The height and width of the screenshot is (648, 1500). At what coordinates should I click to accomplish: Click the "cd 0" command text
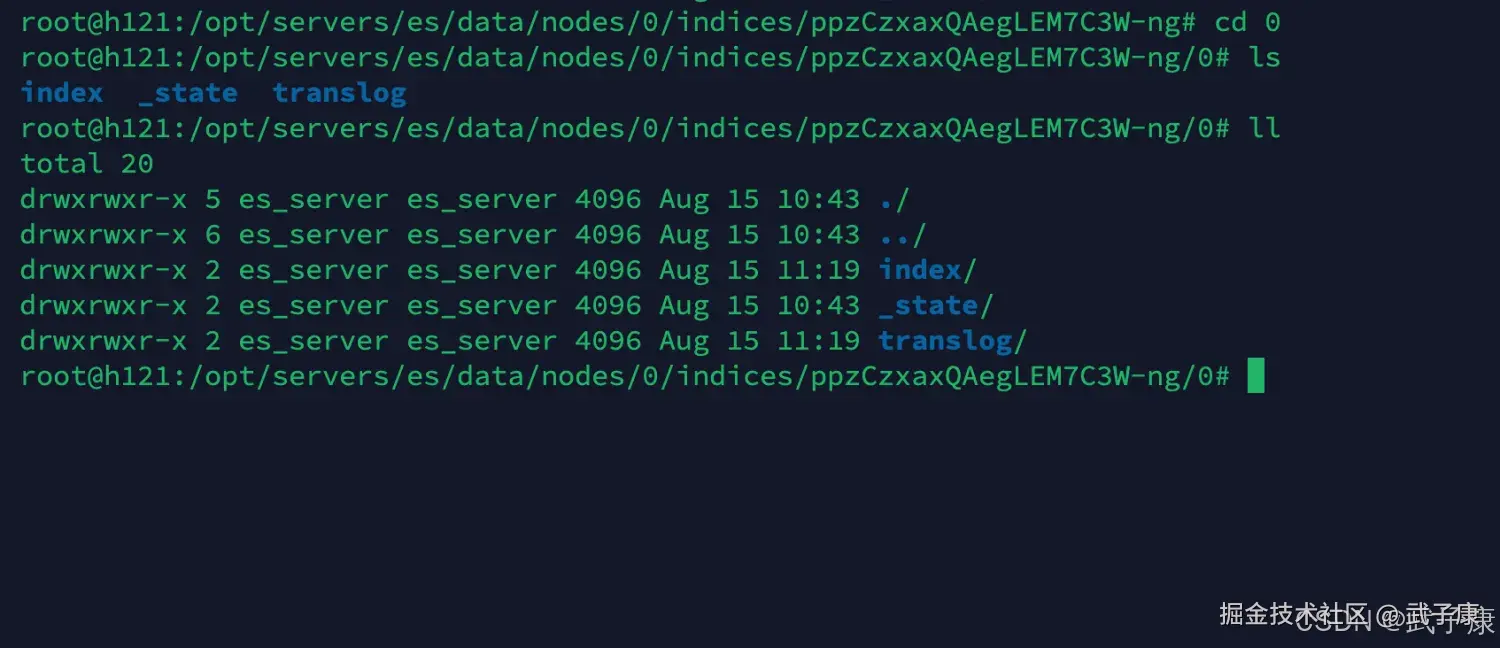[1247, 22]
